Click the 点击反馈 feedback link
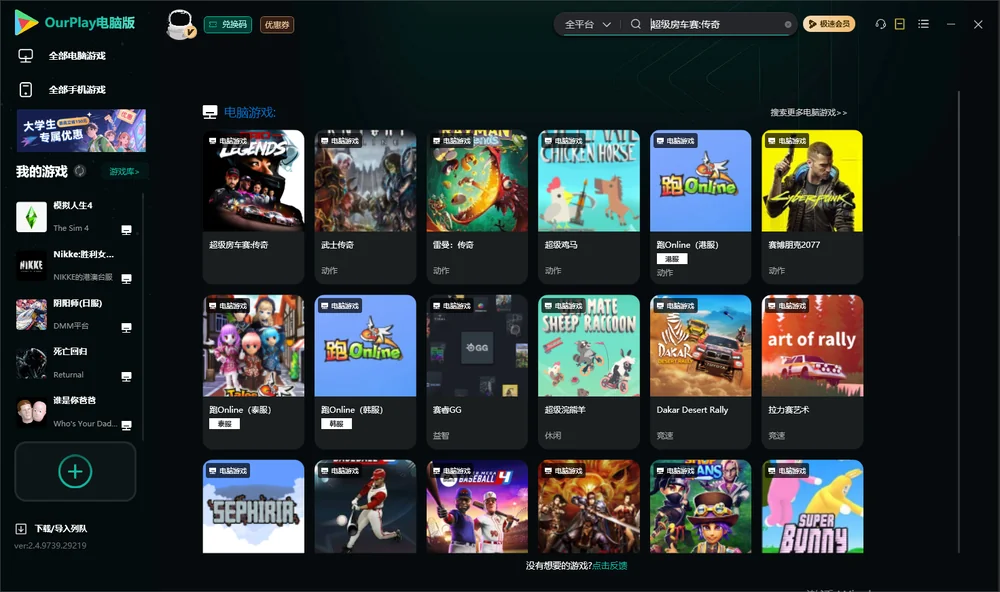1000x592 pixels. (x=609, y=565)
